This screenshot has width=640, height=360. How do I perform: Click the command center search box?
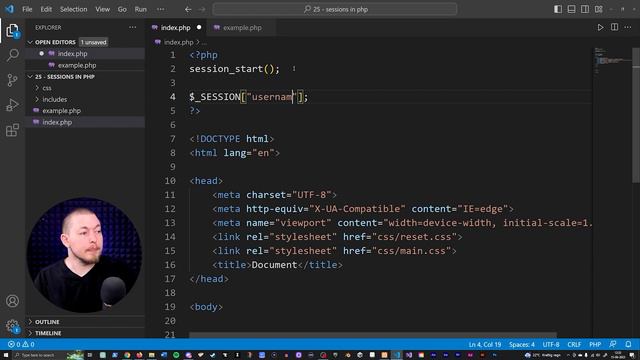tap(335, 9)
